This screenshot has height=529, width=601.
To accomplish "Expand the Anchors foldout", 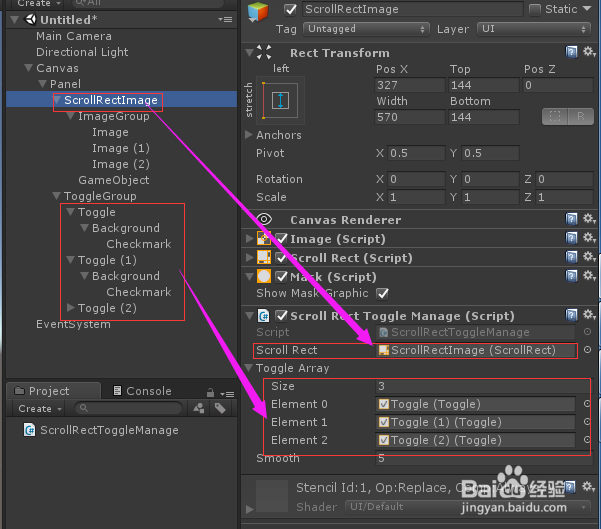I will click(249, 135).
